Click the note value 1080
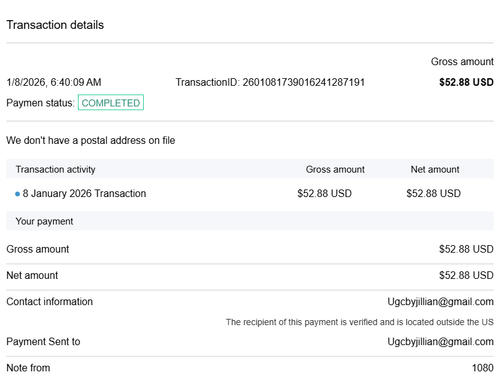500x389 pixels. click(483, 368)
